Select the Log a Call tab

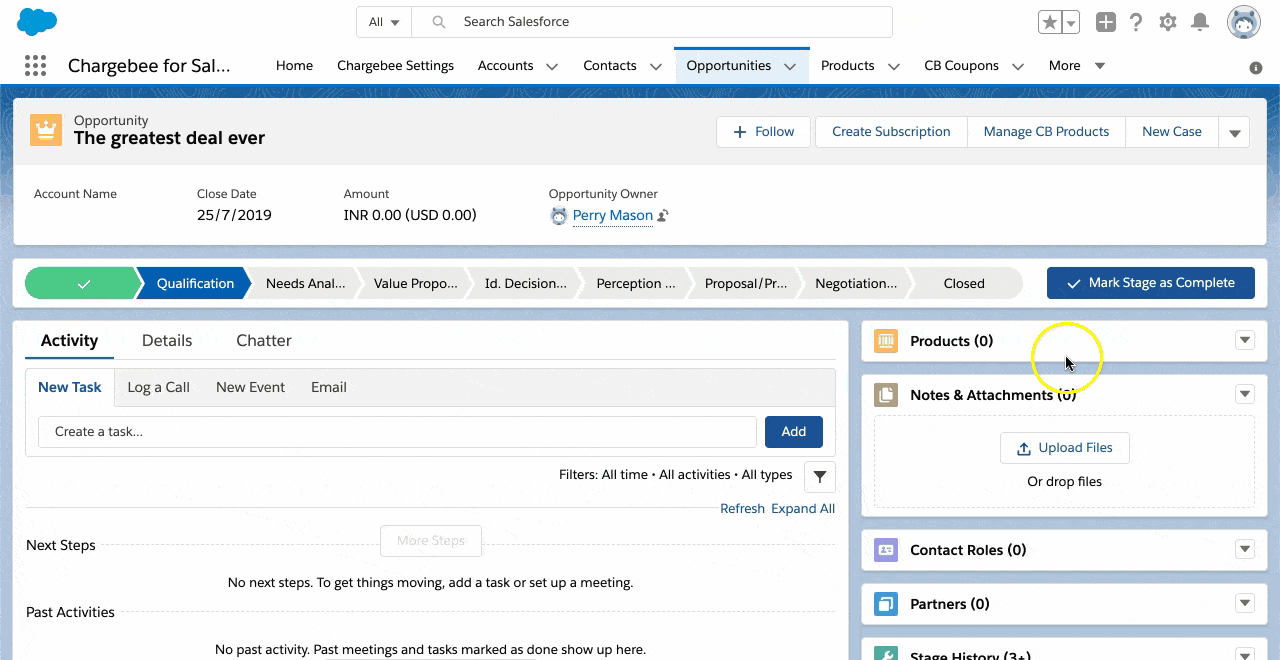[x=158, y=387]
